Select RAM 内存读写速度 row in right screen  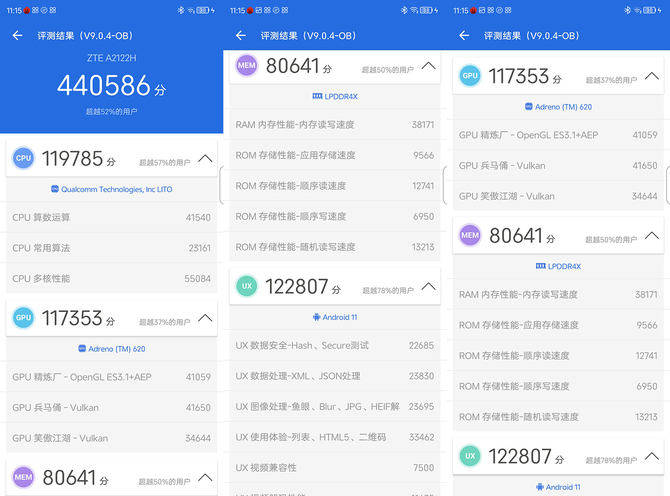[x=558, y=294]
